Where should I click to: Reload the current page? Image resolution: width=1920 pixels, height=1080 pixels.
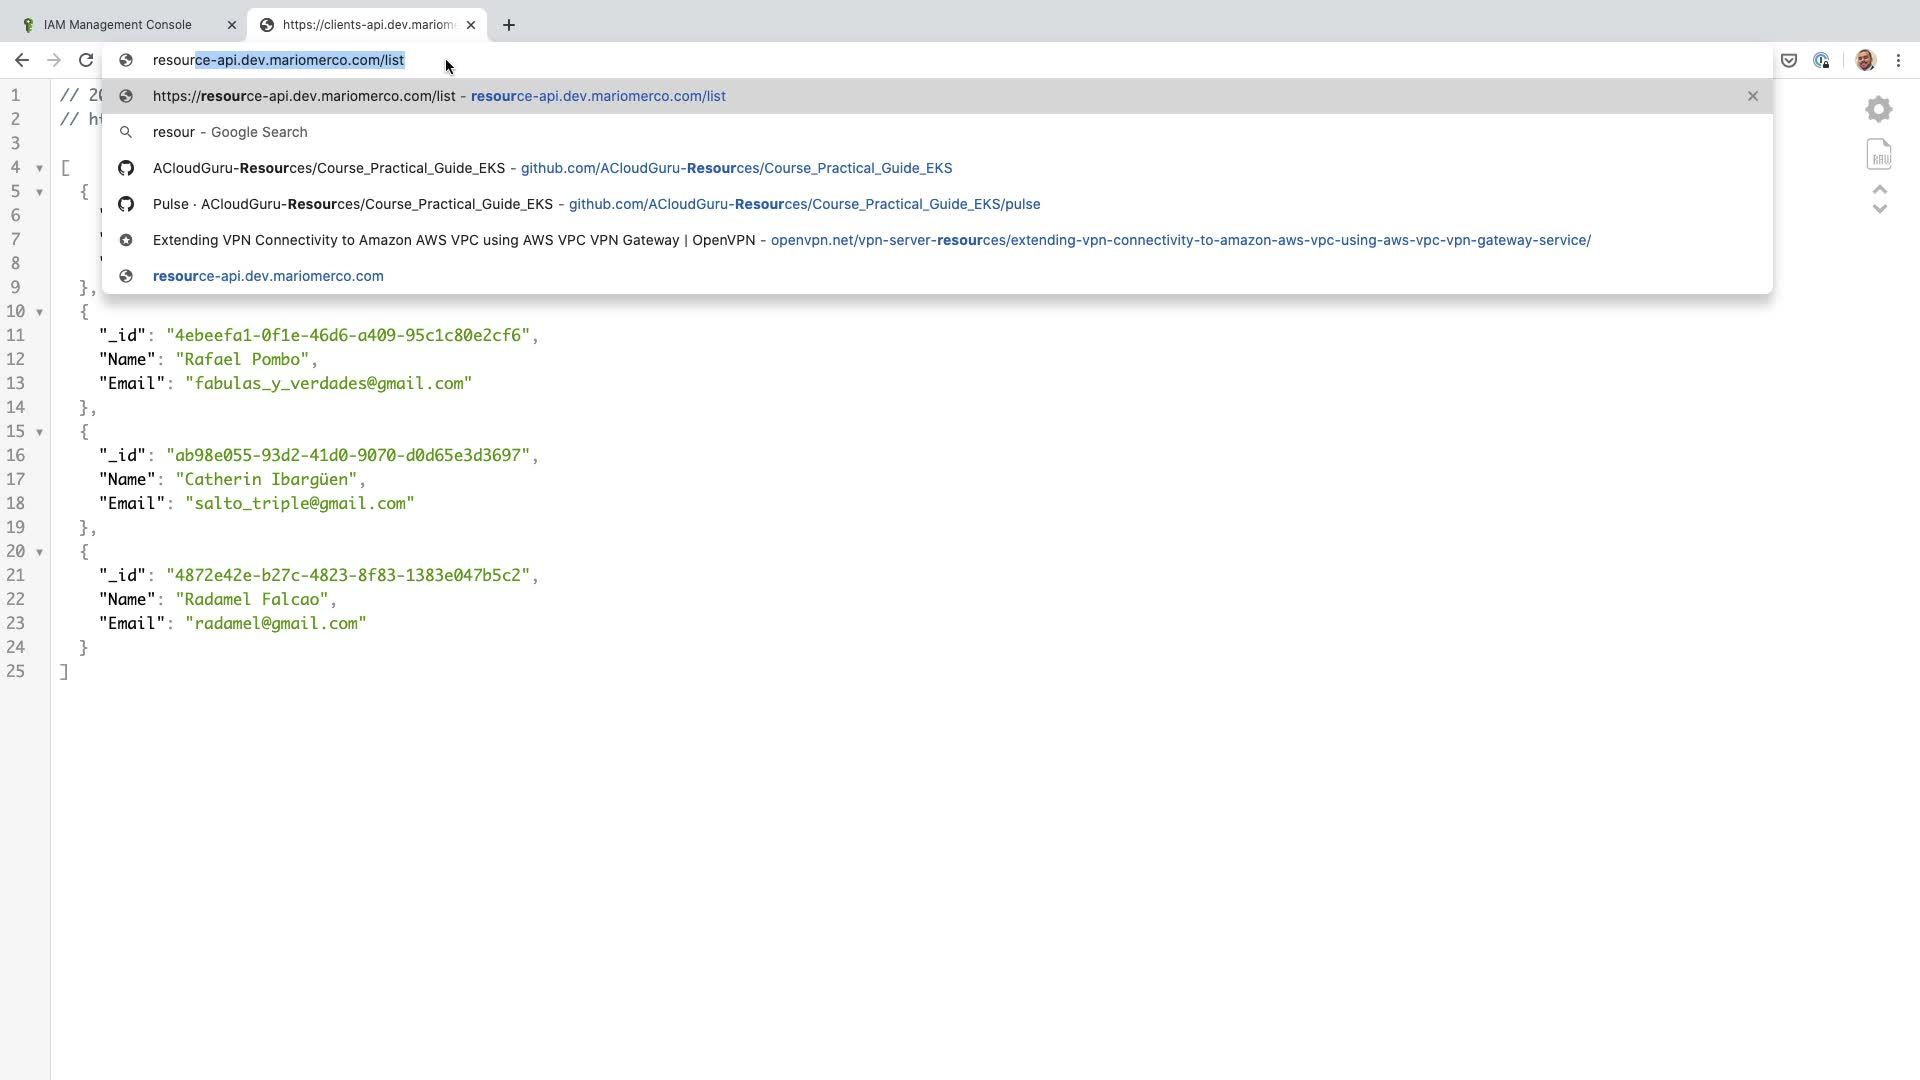(x=86, y=60)
